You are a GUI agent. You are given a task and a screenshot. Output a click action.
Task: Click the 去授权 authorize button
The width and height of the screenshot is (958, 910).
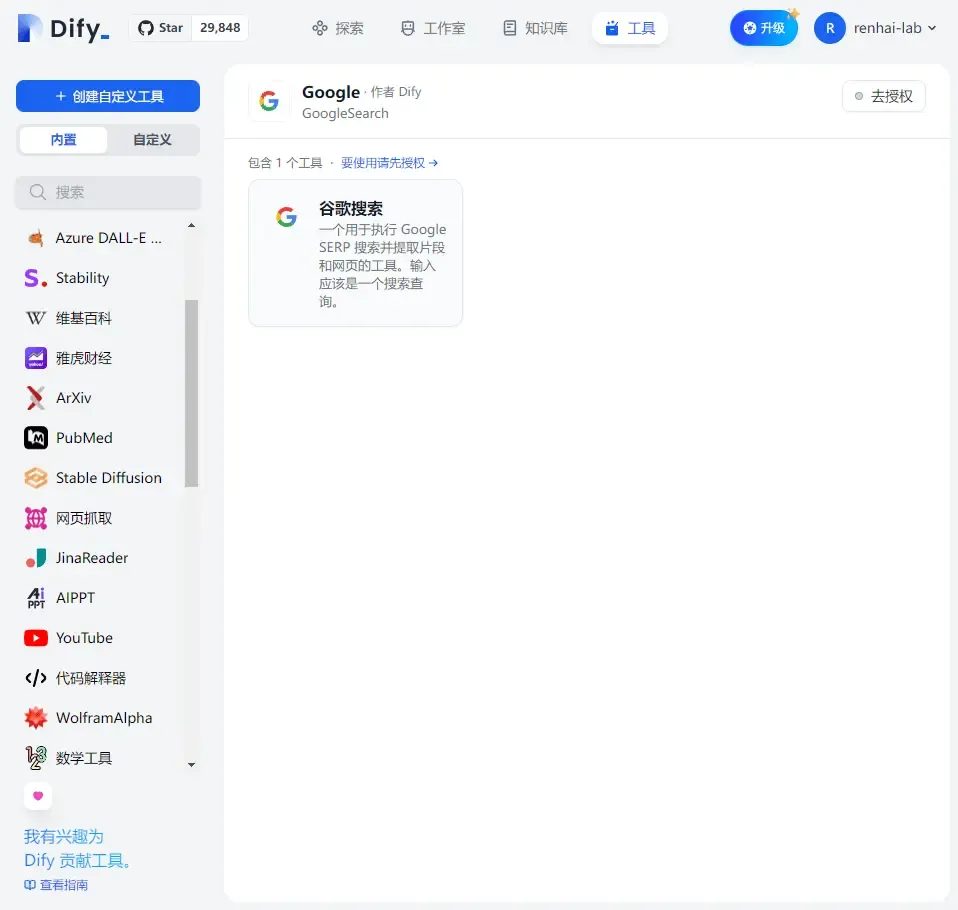click(883, 96)
